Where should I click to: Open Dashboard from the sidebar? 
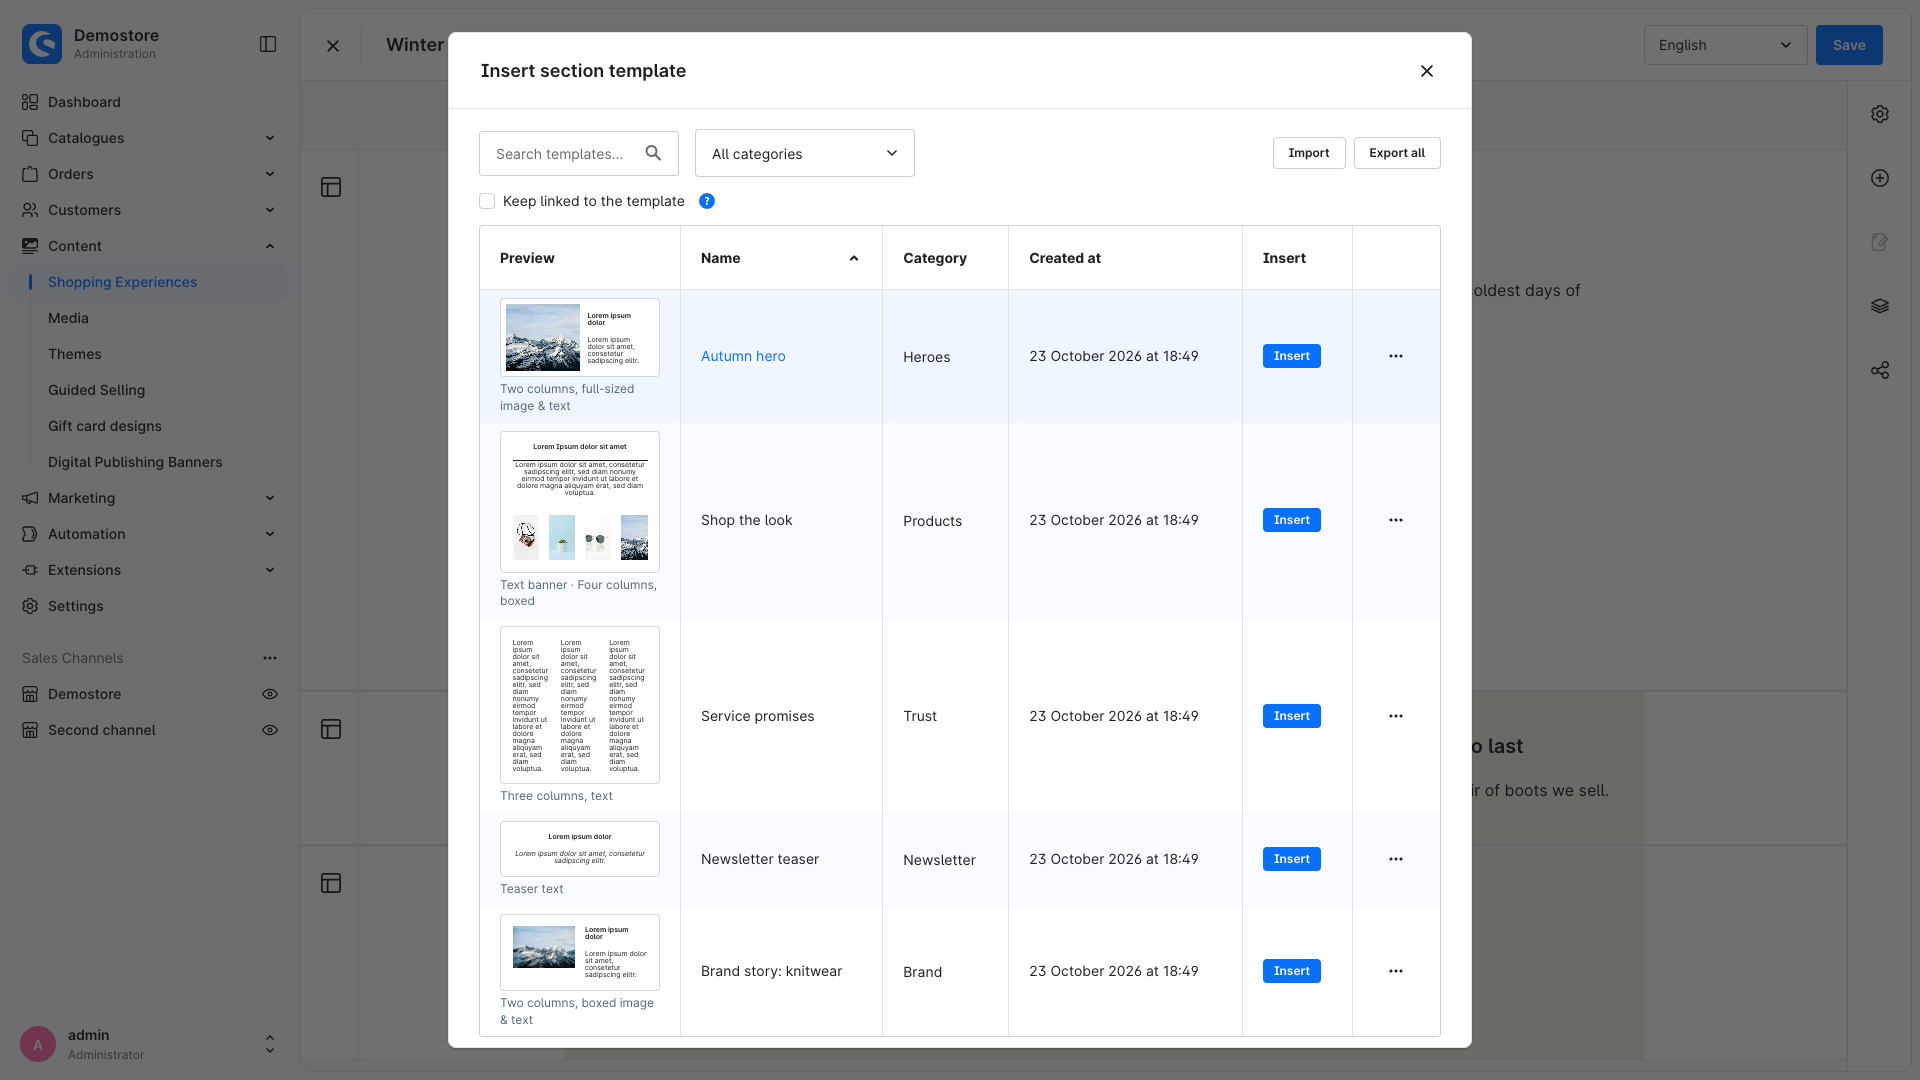point(84,102)
